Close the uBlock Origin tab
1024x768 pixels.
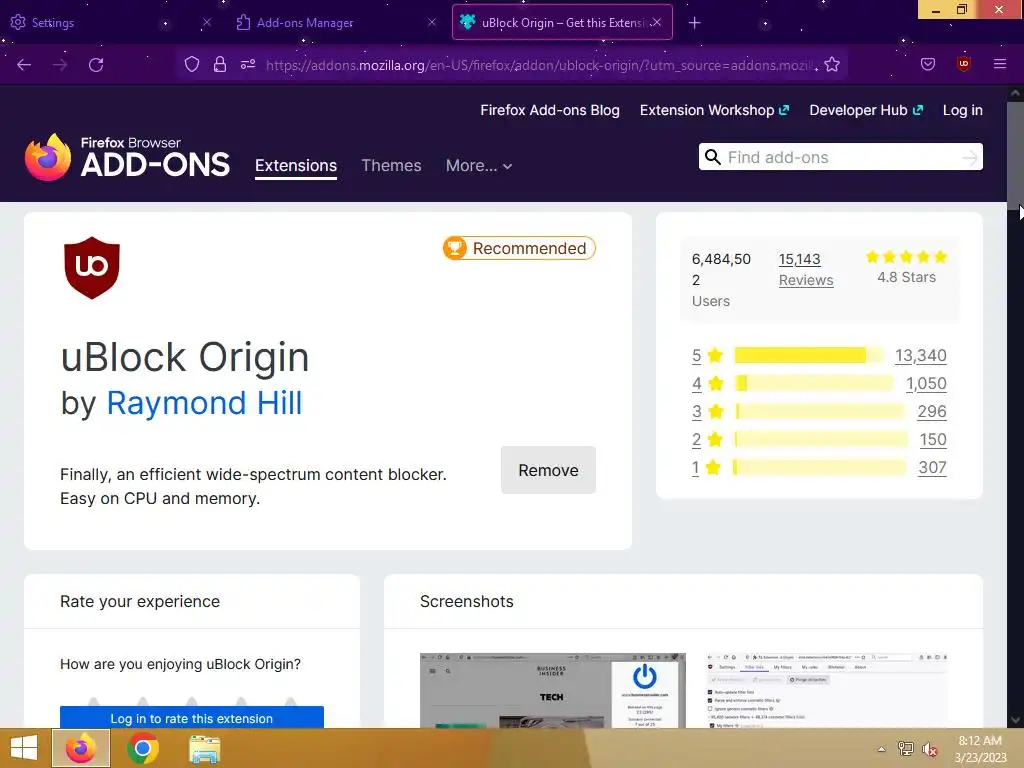[657, 22]
